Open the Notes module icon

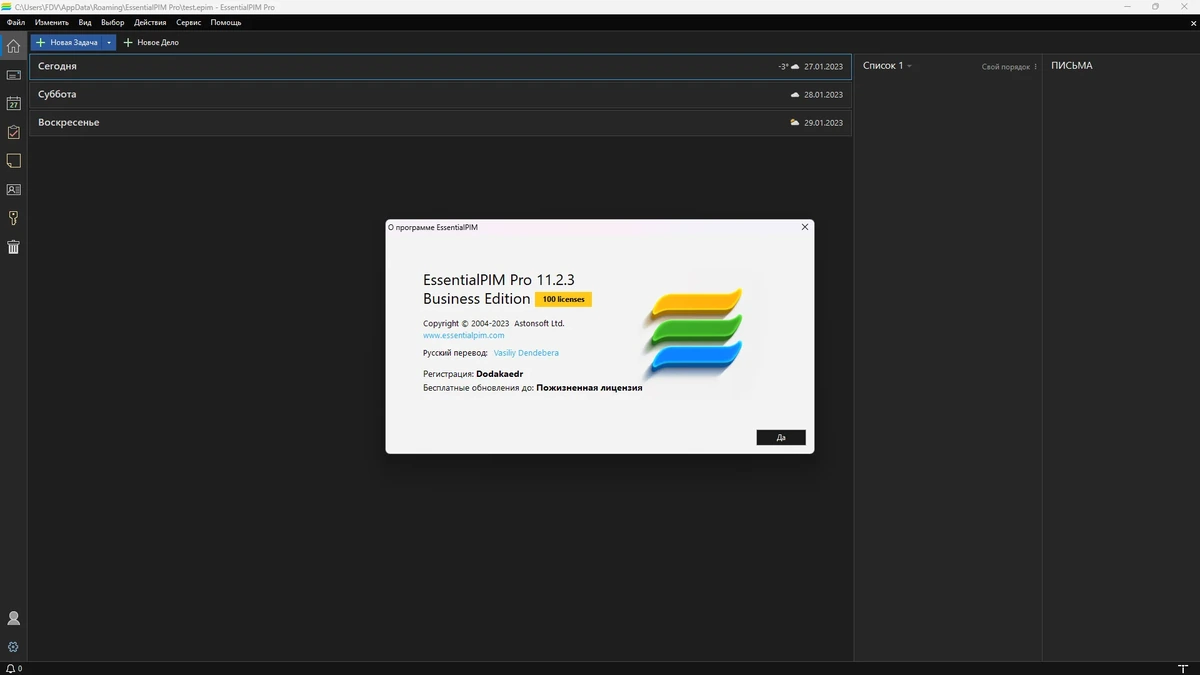coord(13,161)
